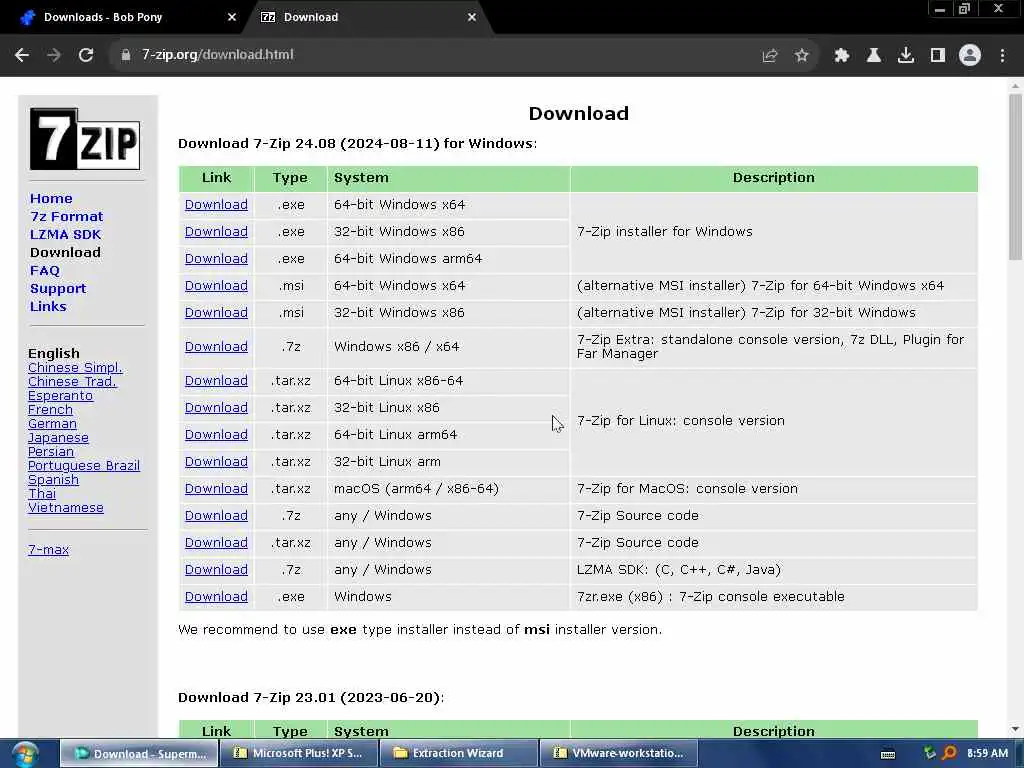Open the user profile avatar
The image size is (1024, 768).
coord(970,55)
